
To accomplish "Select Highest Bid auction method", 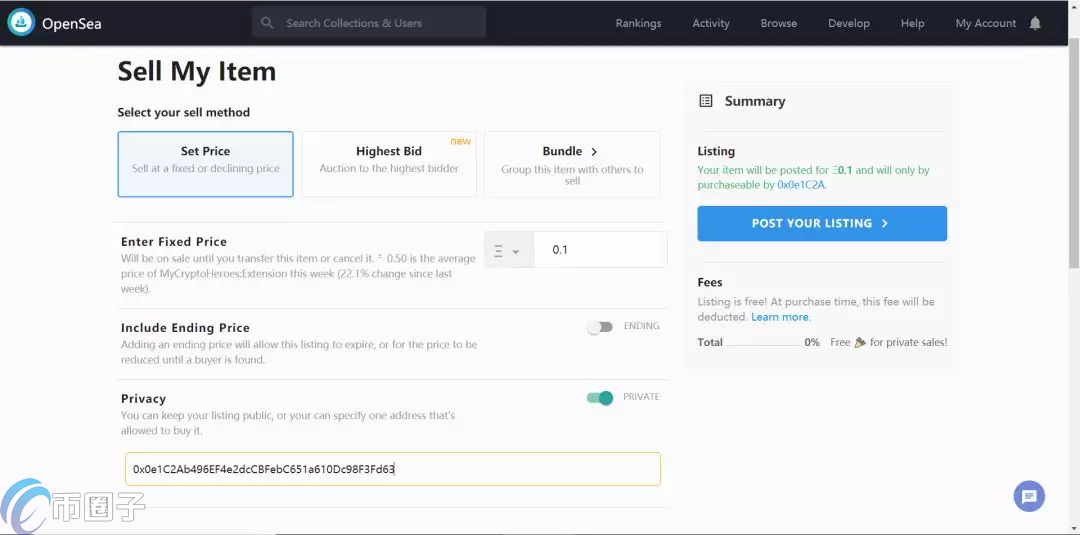I will click(x=388, y=165).
